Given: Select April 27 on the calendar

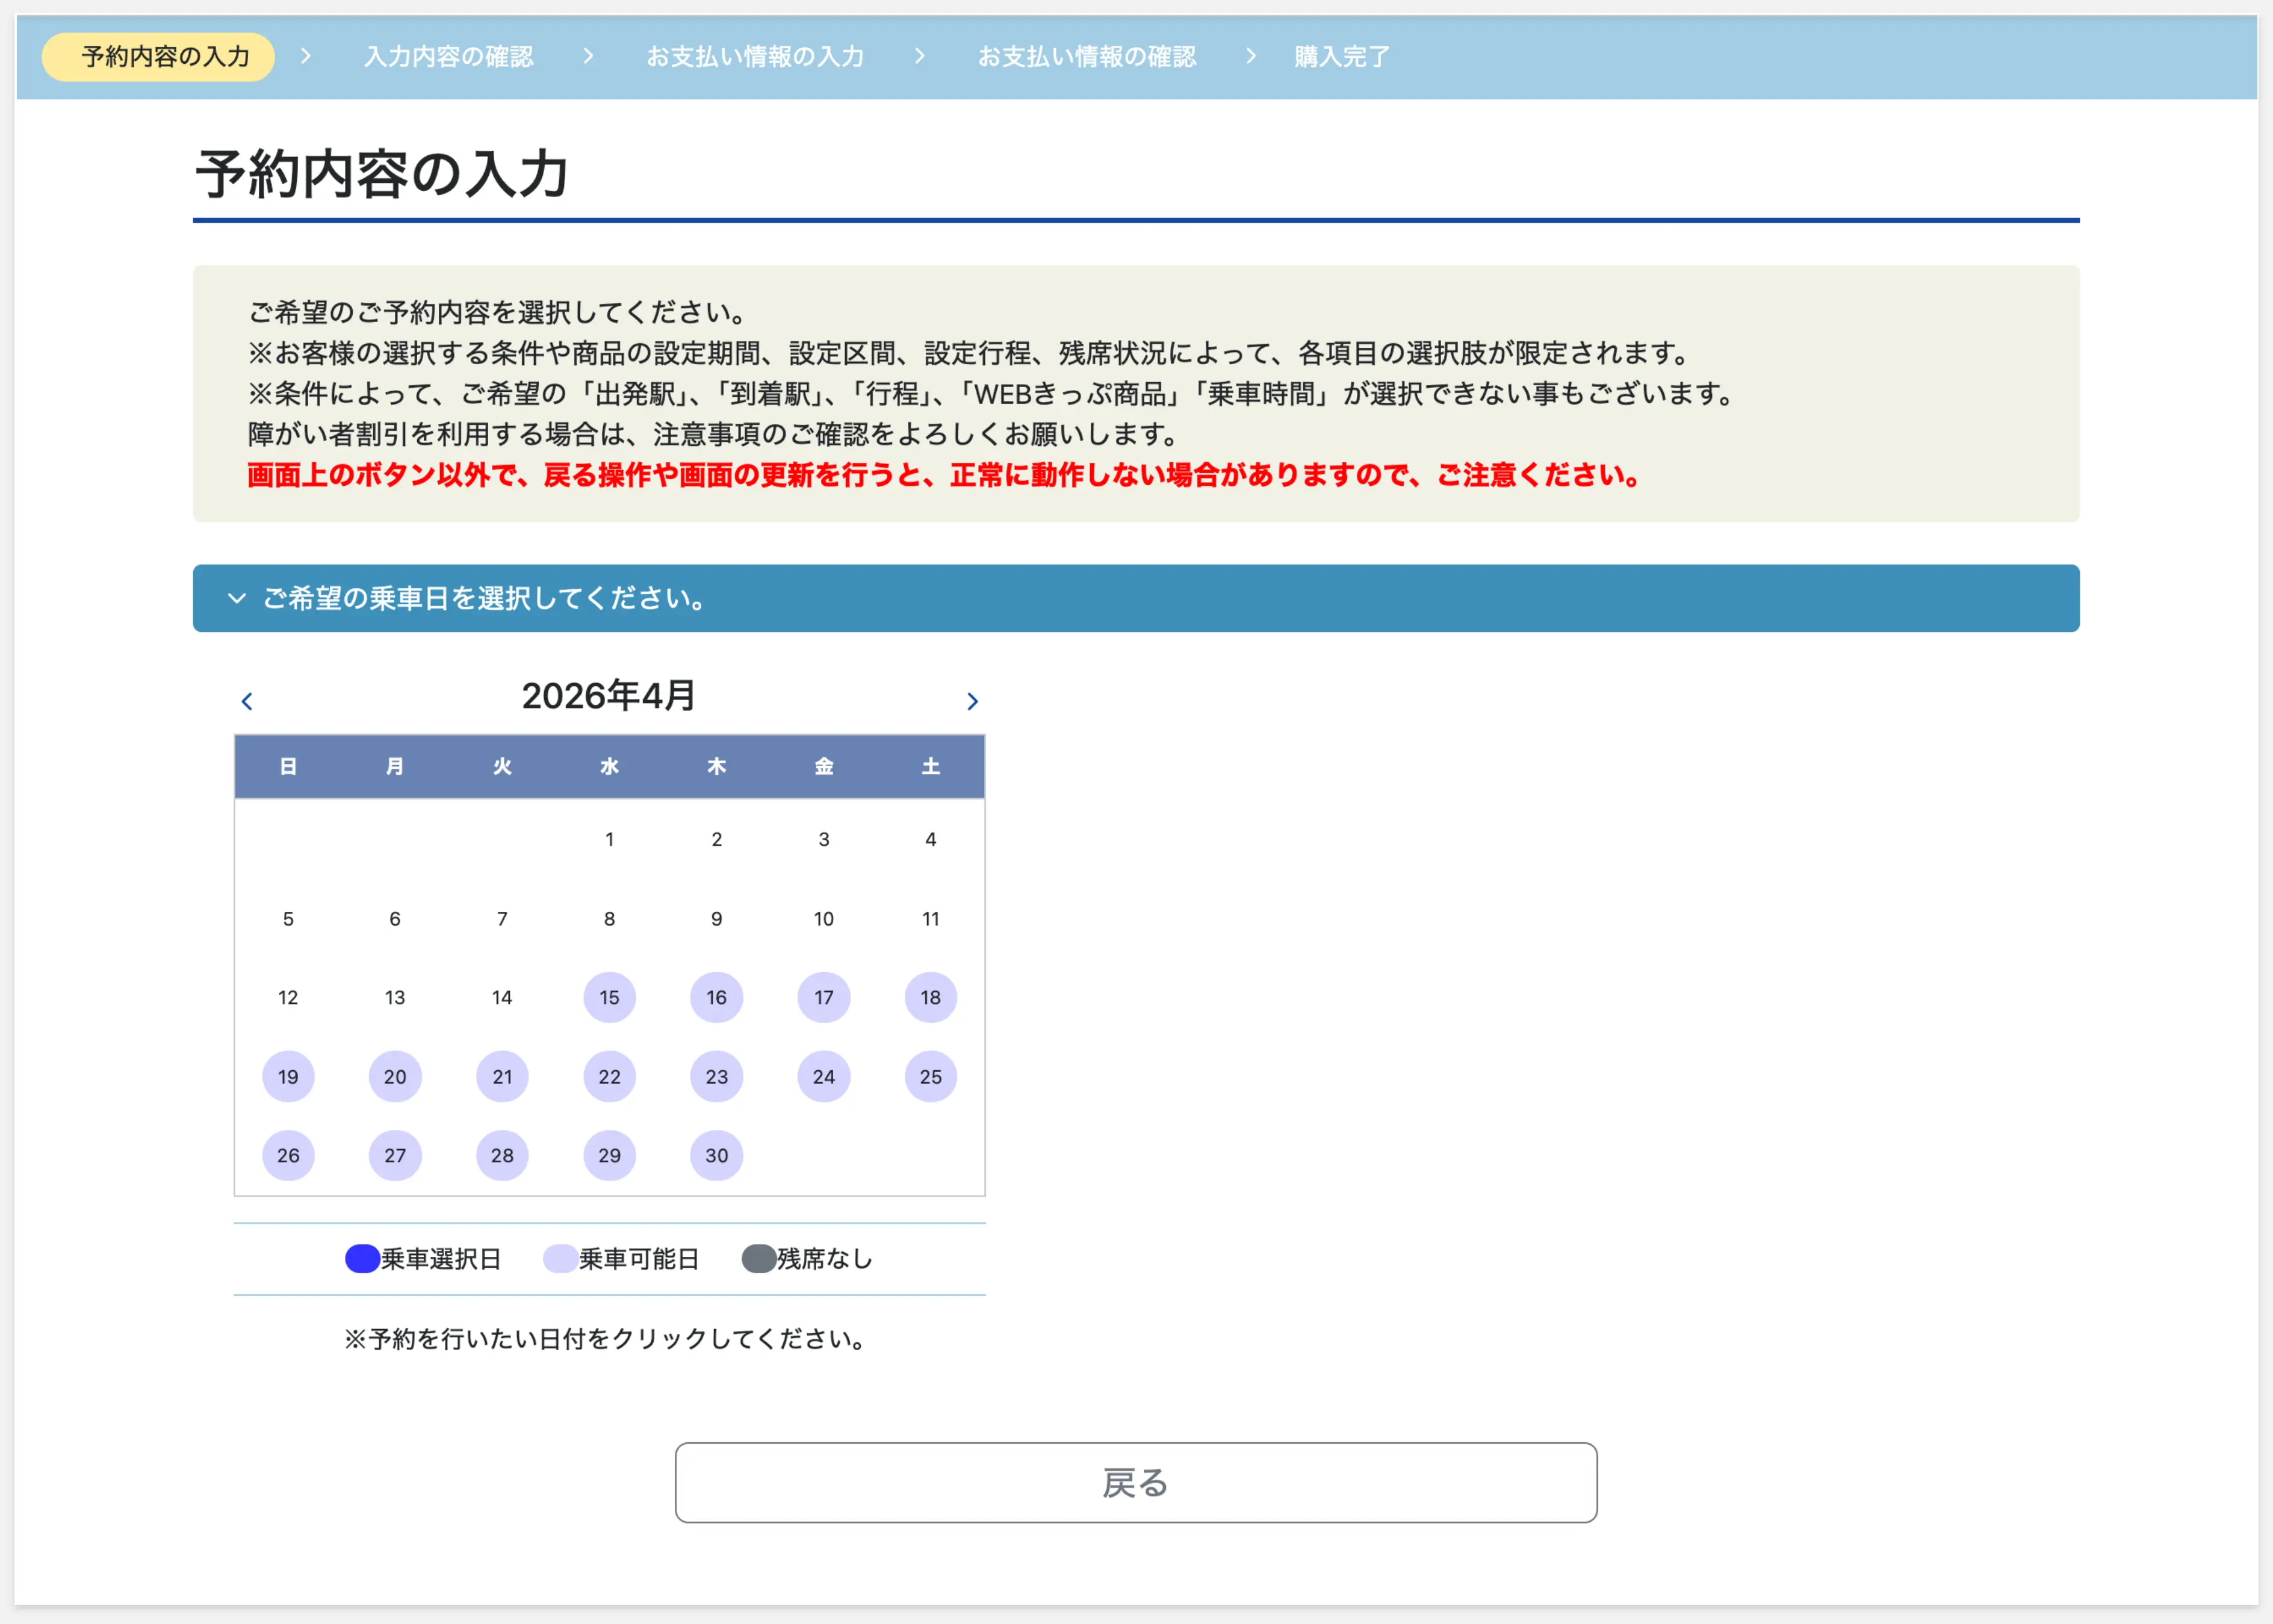Looking at the screenshot, I should pyautogui.click(x=395, y=1155).
